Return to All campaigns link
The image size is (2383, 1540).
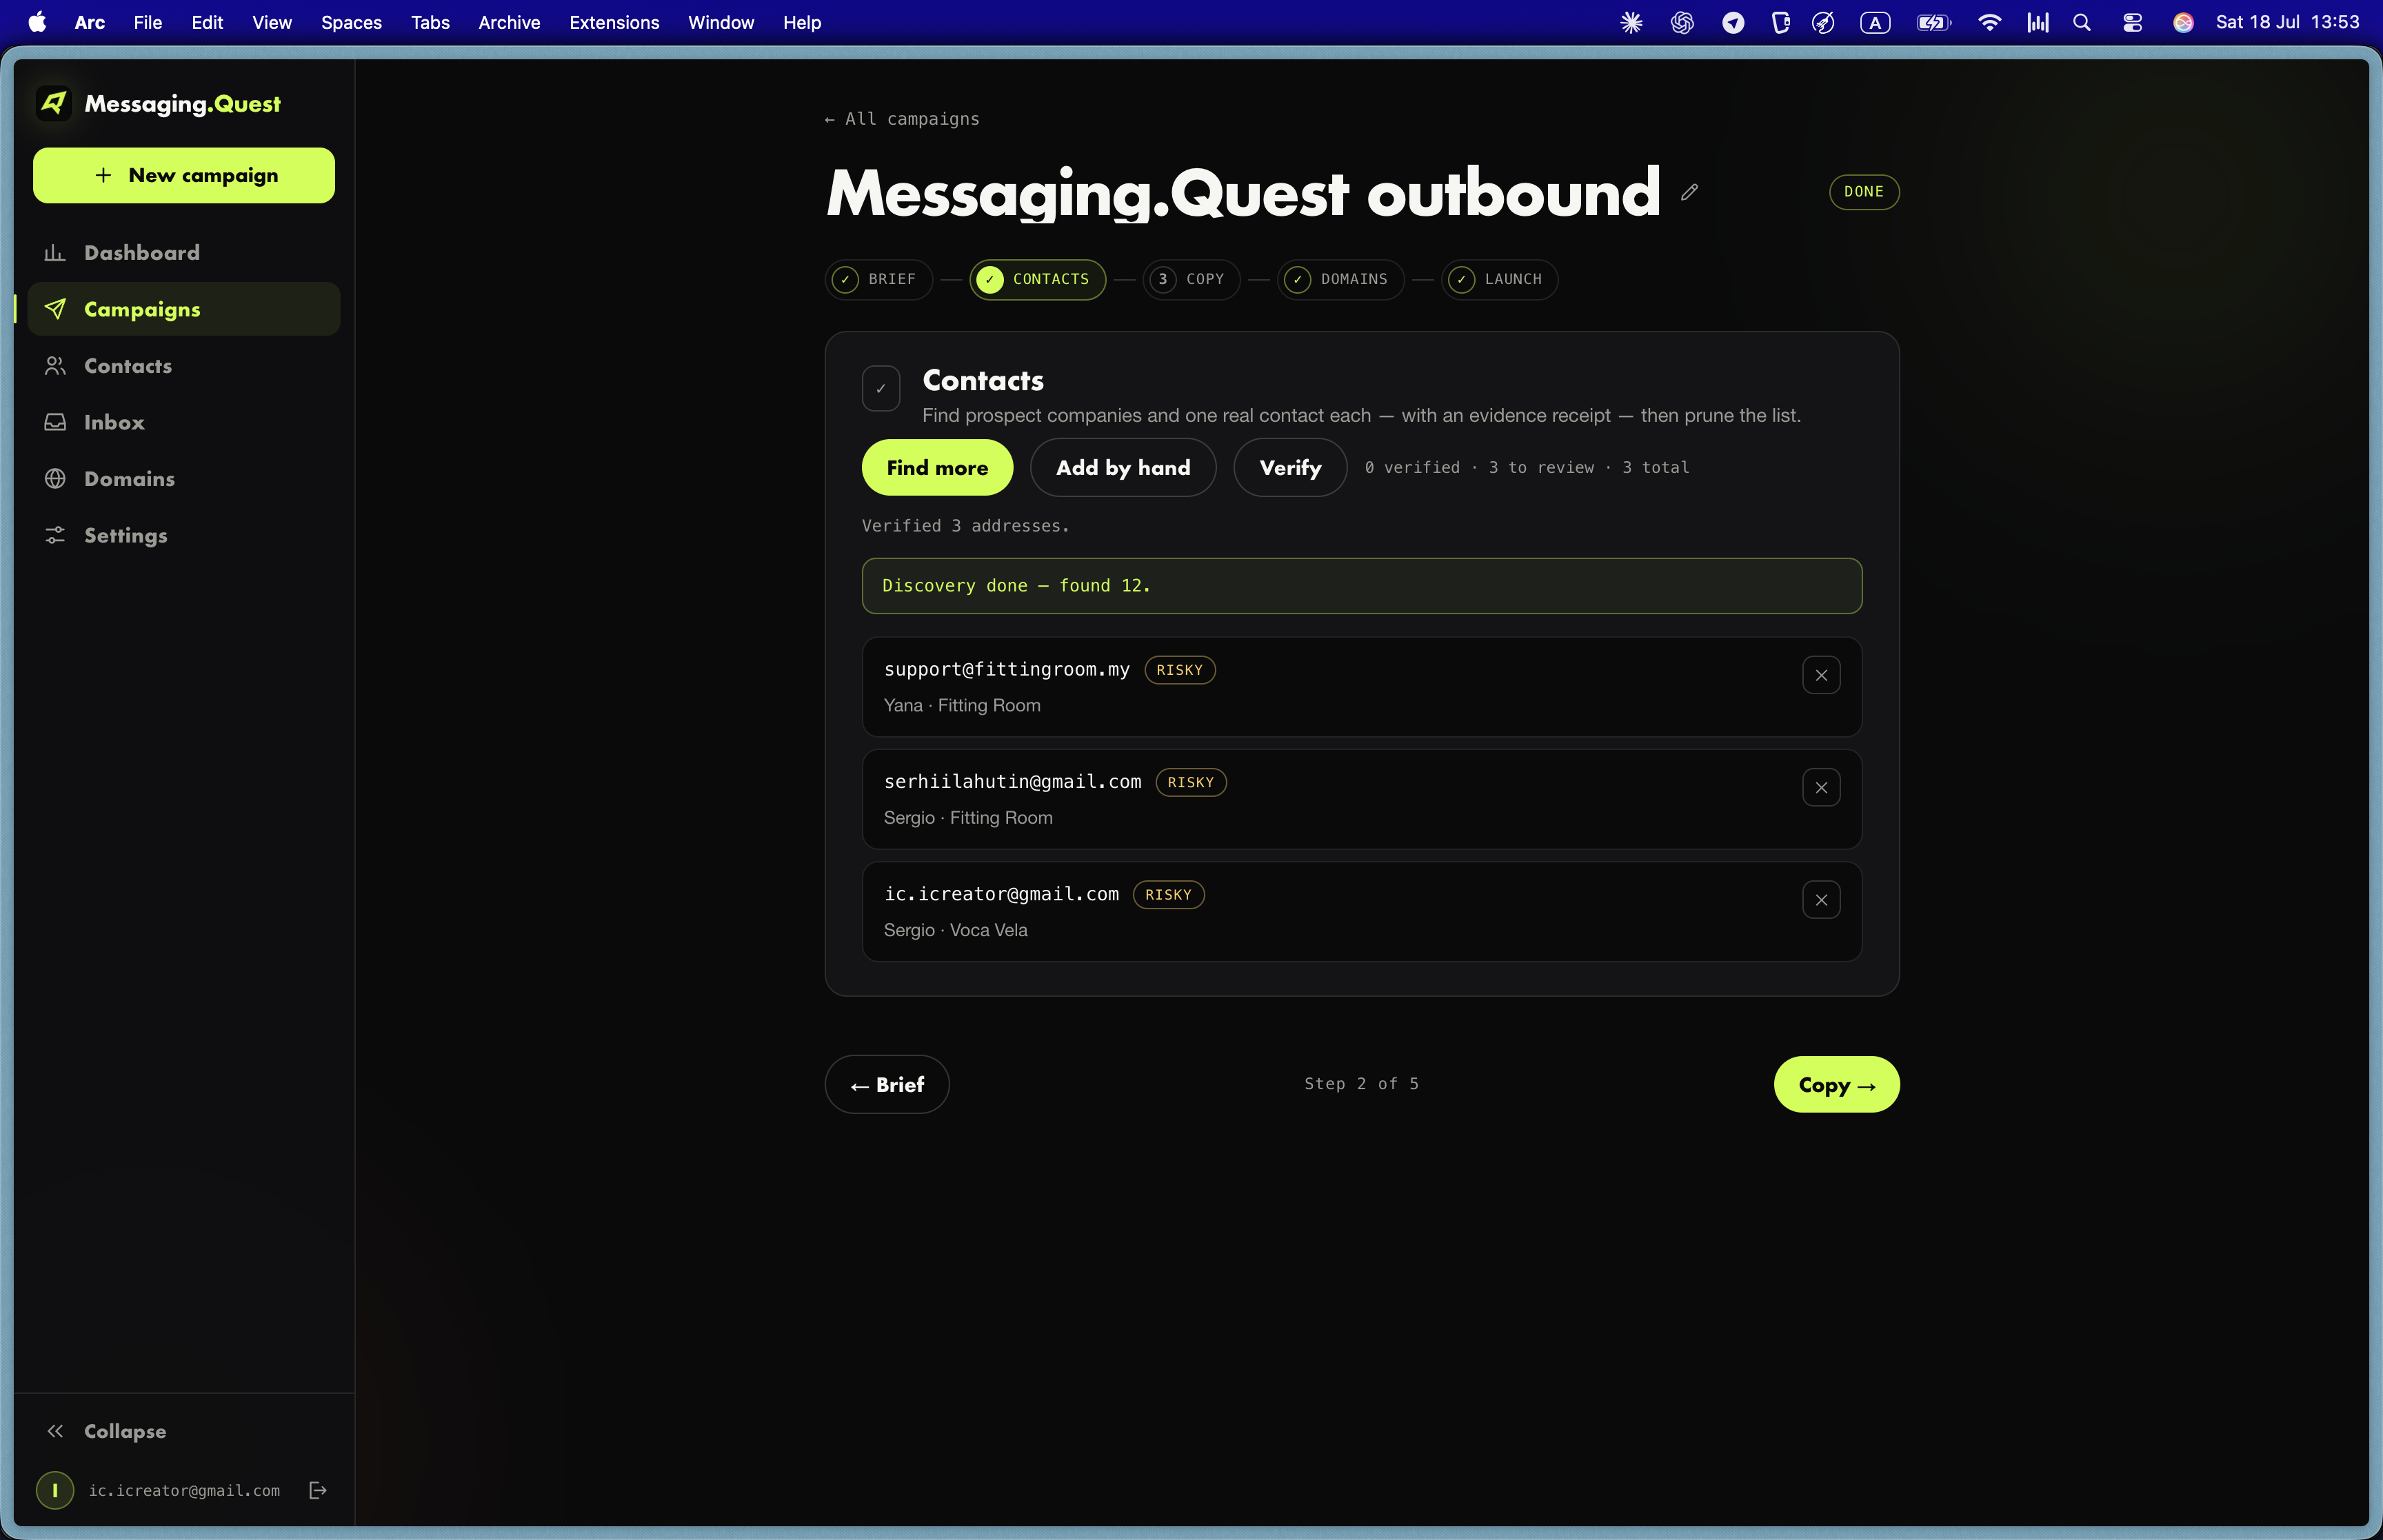click(x=902, y=119)
